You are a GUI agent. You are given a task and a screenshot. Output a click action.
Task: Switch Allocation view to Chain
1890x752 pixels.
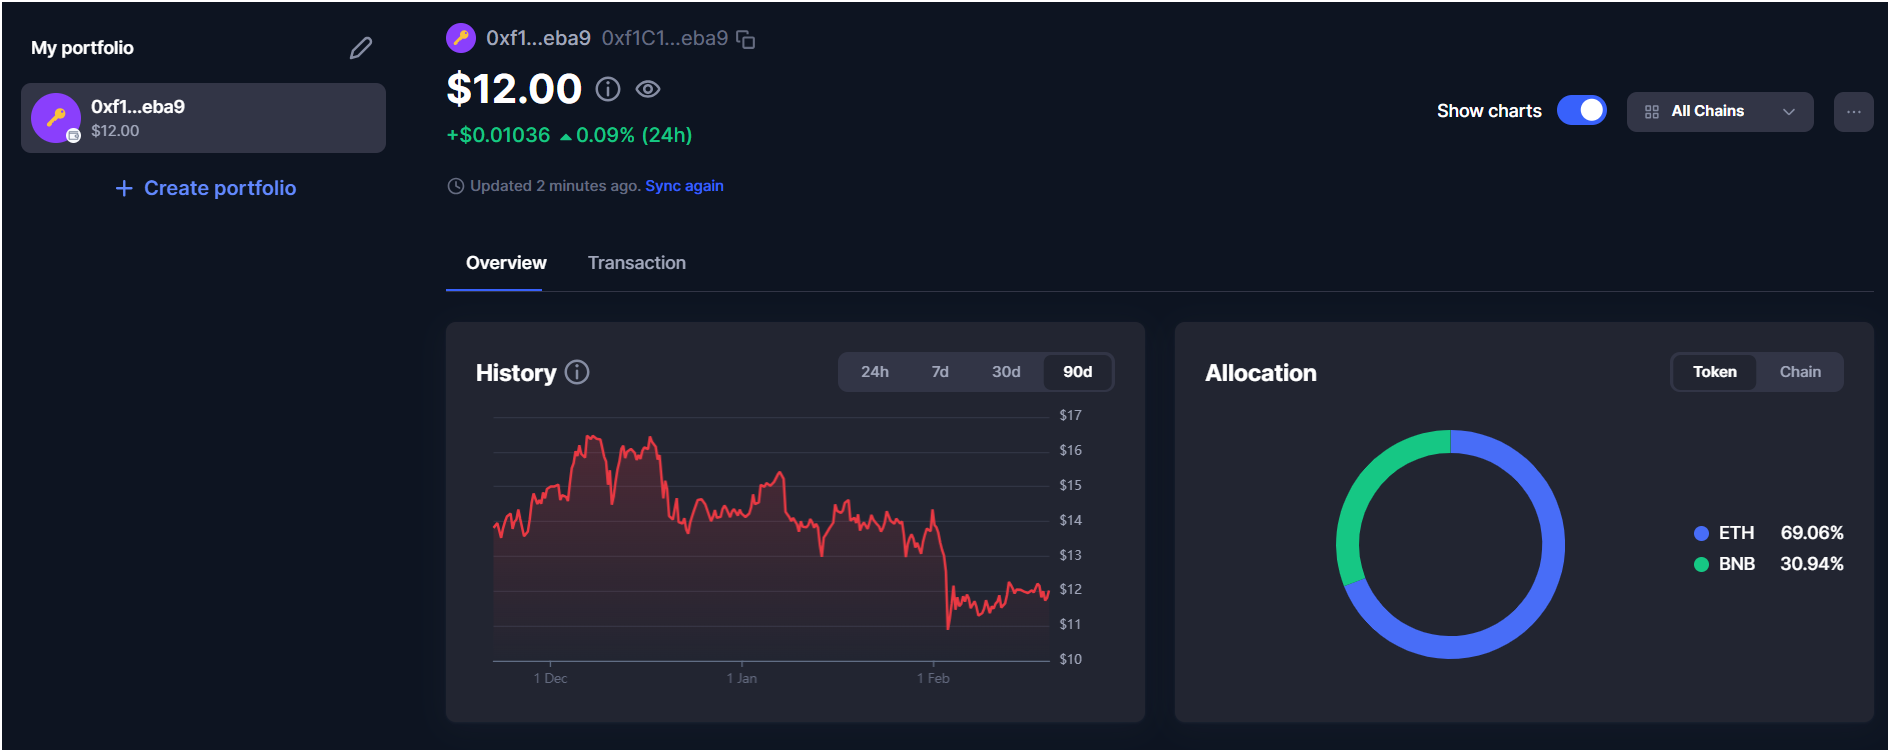(x=1800, y=371)
